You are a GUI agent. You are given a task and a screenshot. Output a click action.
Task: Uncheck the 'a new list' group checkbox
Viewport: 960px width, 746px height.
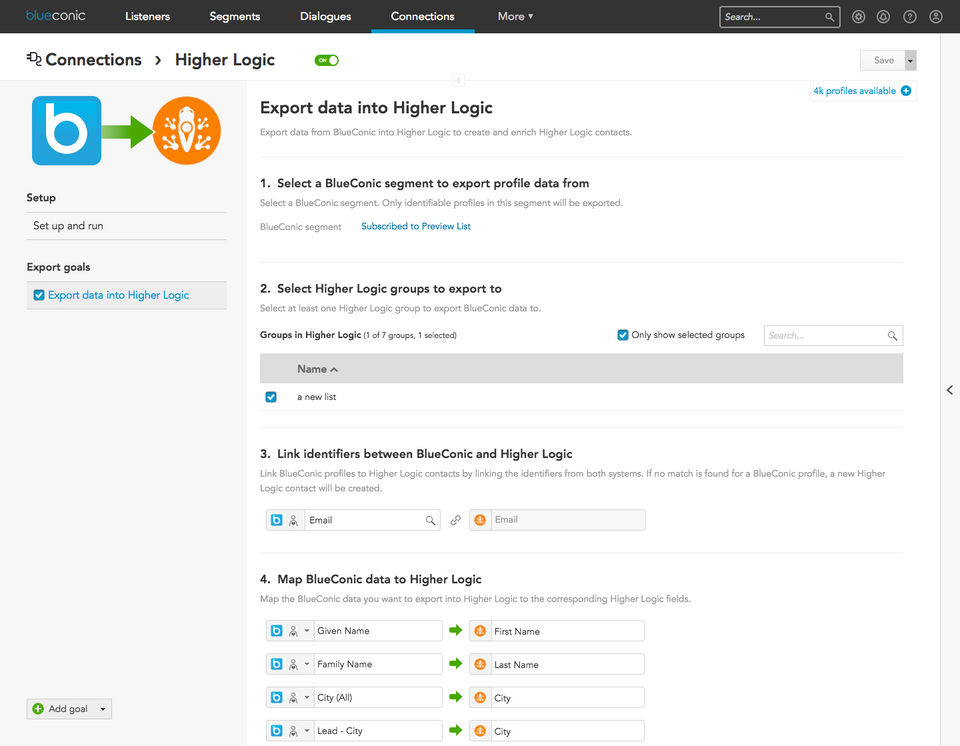coord(271,397)
